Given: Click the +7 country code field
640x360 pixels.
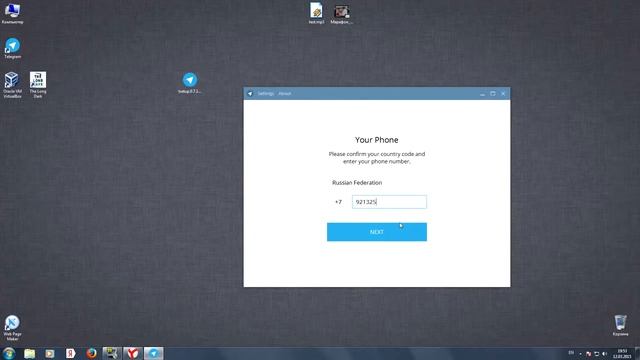Looking at the screenshot, I should 338,202.
